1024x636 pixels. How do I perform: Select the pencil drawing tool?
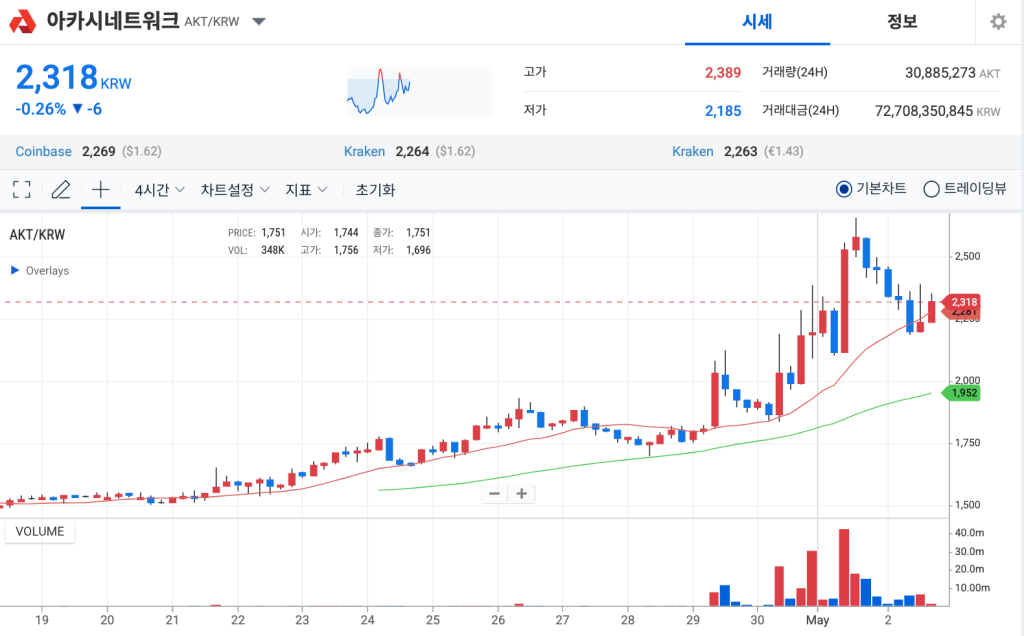coord(61,190)
